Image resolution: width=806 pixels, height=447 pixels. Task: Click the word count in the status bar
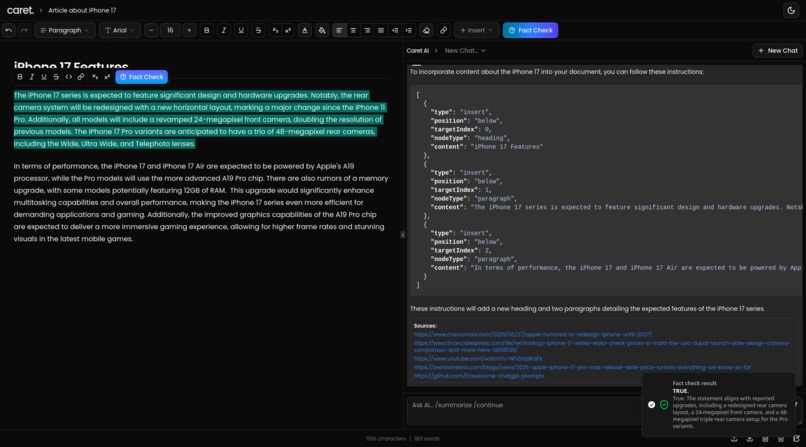[427, 439]
